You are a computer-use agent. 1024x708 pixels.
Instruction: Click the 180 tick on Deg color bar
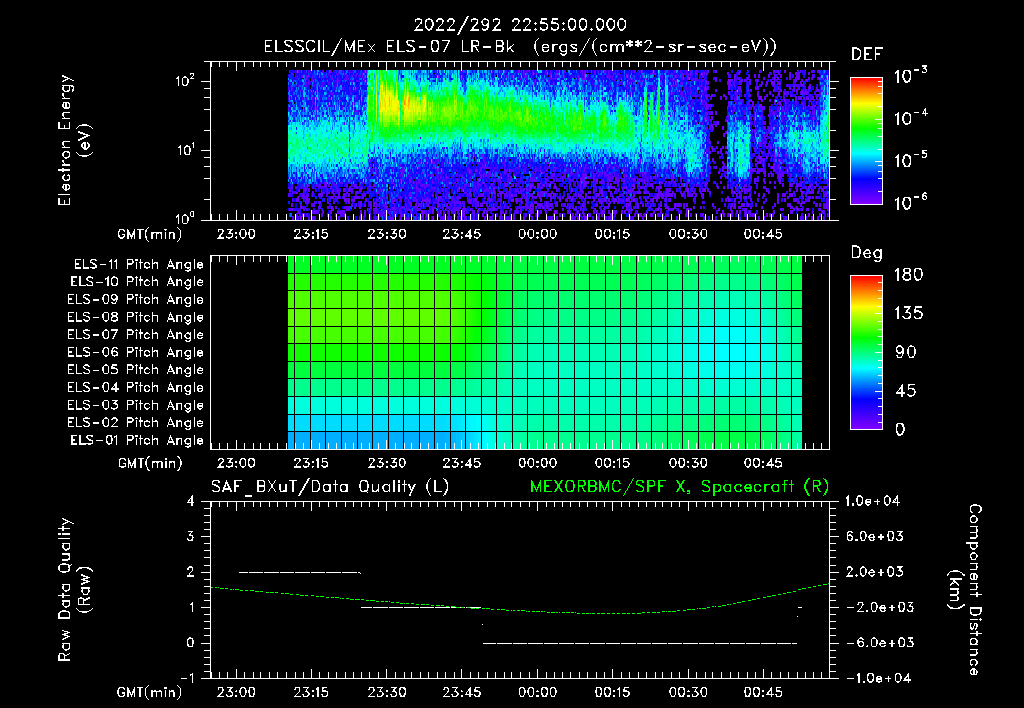[909, 275]
